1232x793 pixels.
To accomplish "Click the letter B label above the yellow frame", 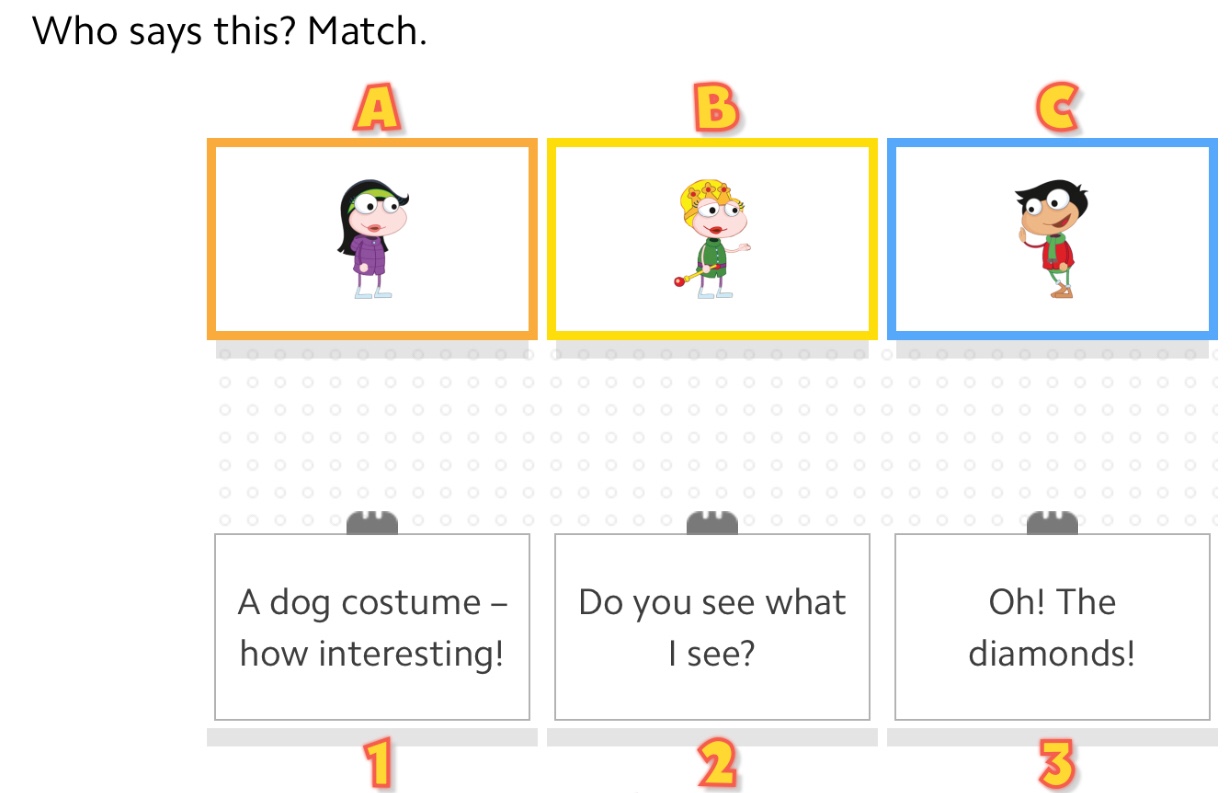I will (x=715, y=109).
